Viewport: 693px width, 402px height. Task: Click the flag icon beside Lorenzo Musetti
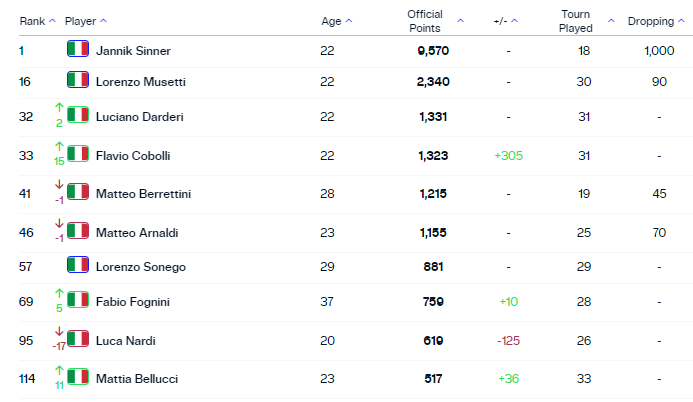tap(78, 80)
